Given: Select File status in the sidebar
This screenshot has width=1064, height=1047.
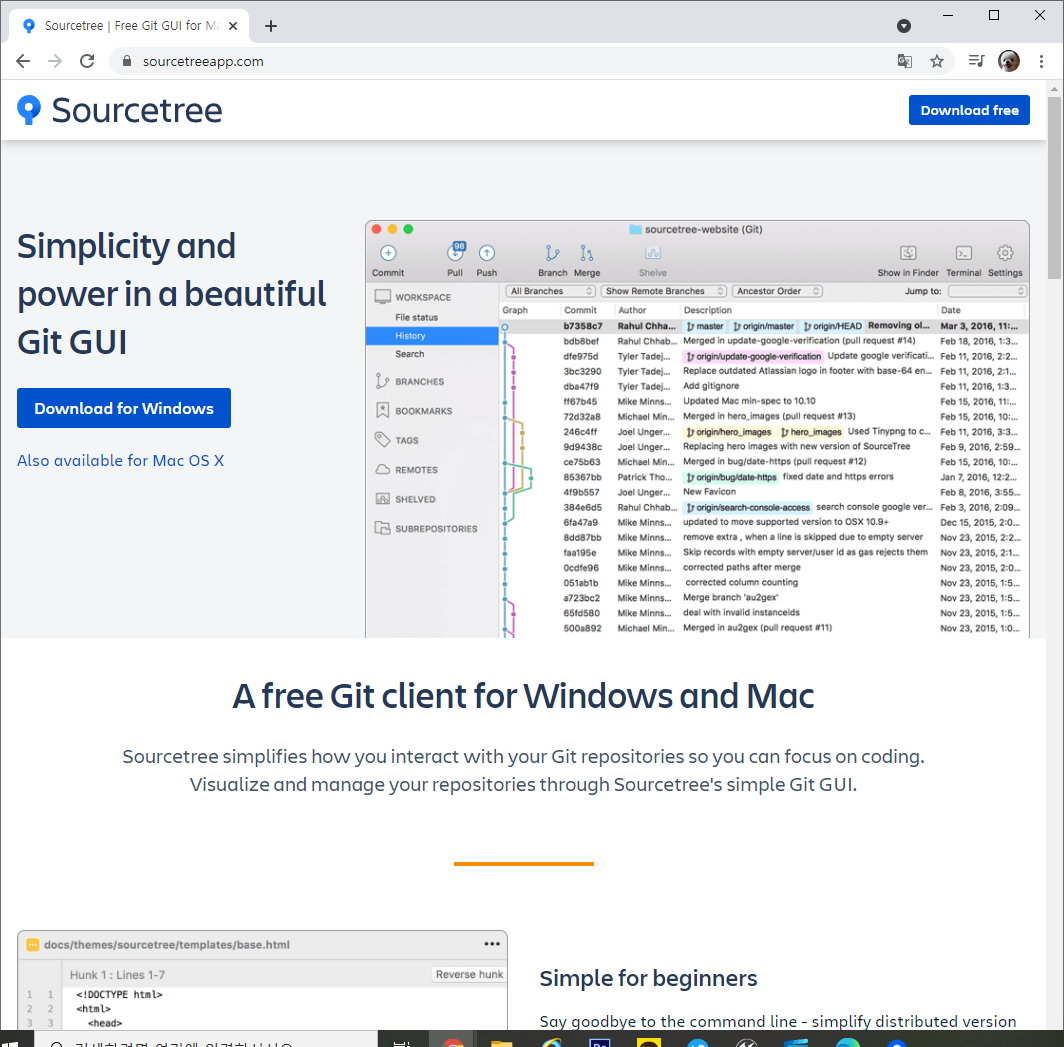Looking at the screenshot, I should point(417,318).
